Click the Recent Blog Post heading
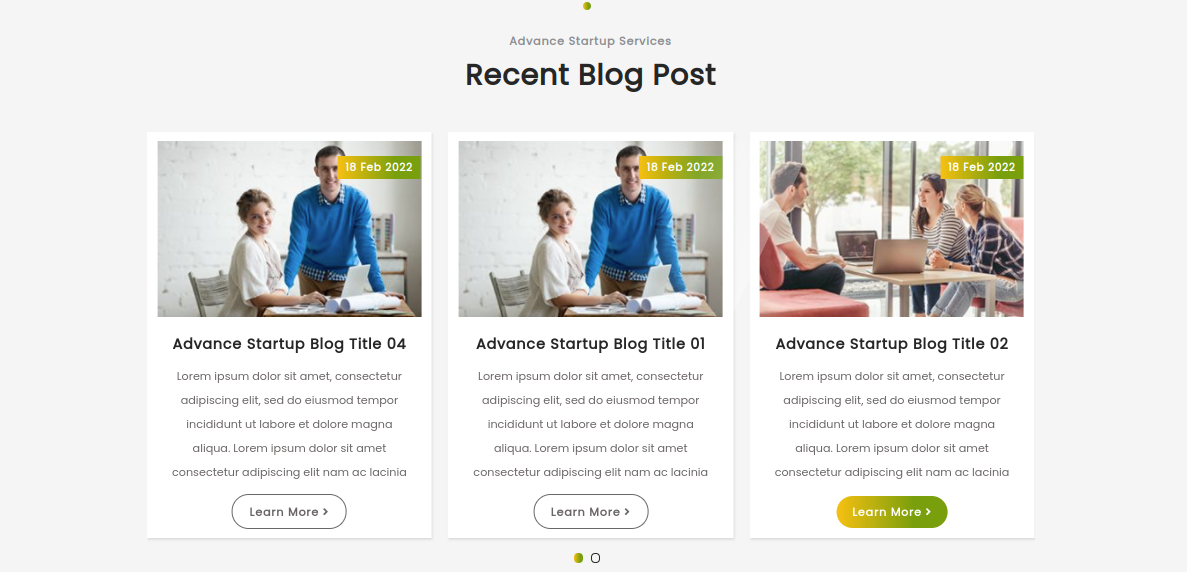This screenshot has height=572, width=1187. click(590, 74)
